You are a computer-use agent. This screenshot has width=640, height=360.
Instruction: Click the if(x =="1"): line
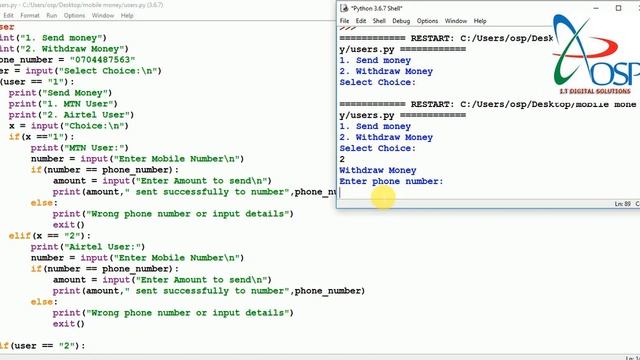click(x=42, y=137)
